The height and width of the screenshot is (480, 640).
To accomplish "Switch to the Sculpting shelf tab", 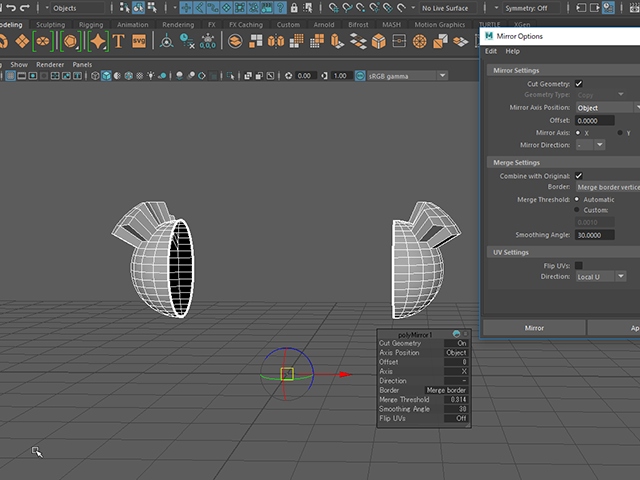I will coord(51,24).
